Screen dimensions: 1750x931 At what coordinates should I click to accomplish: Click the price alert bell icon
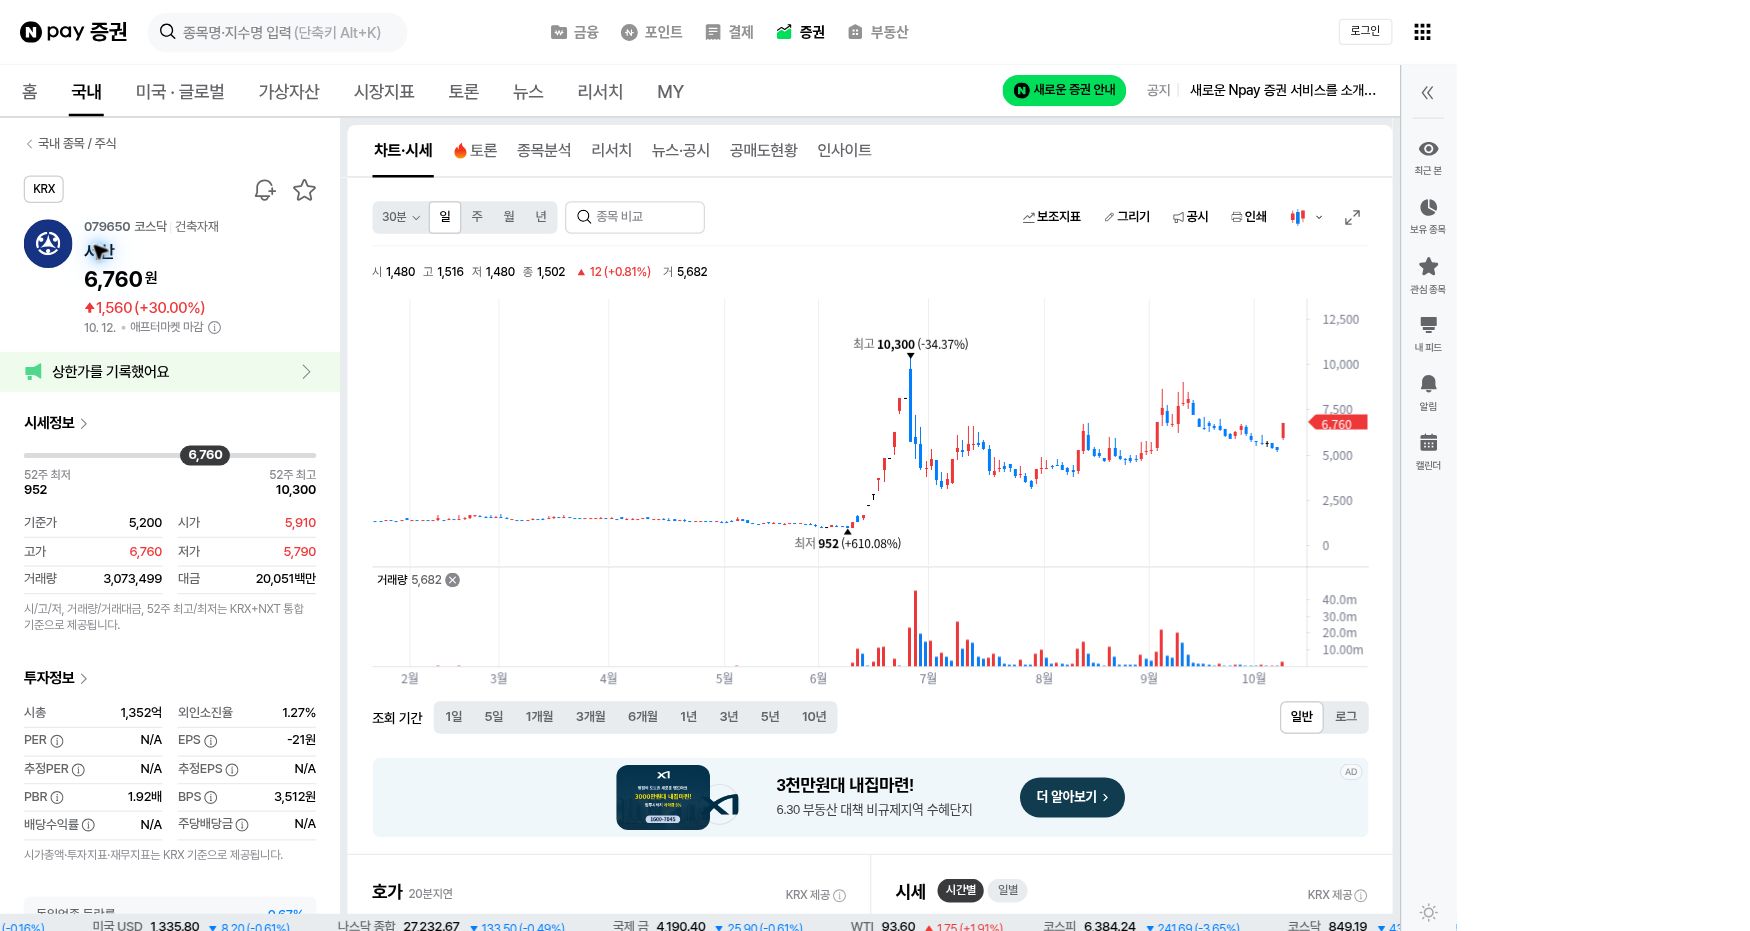click(265, 190)
